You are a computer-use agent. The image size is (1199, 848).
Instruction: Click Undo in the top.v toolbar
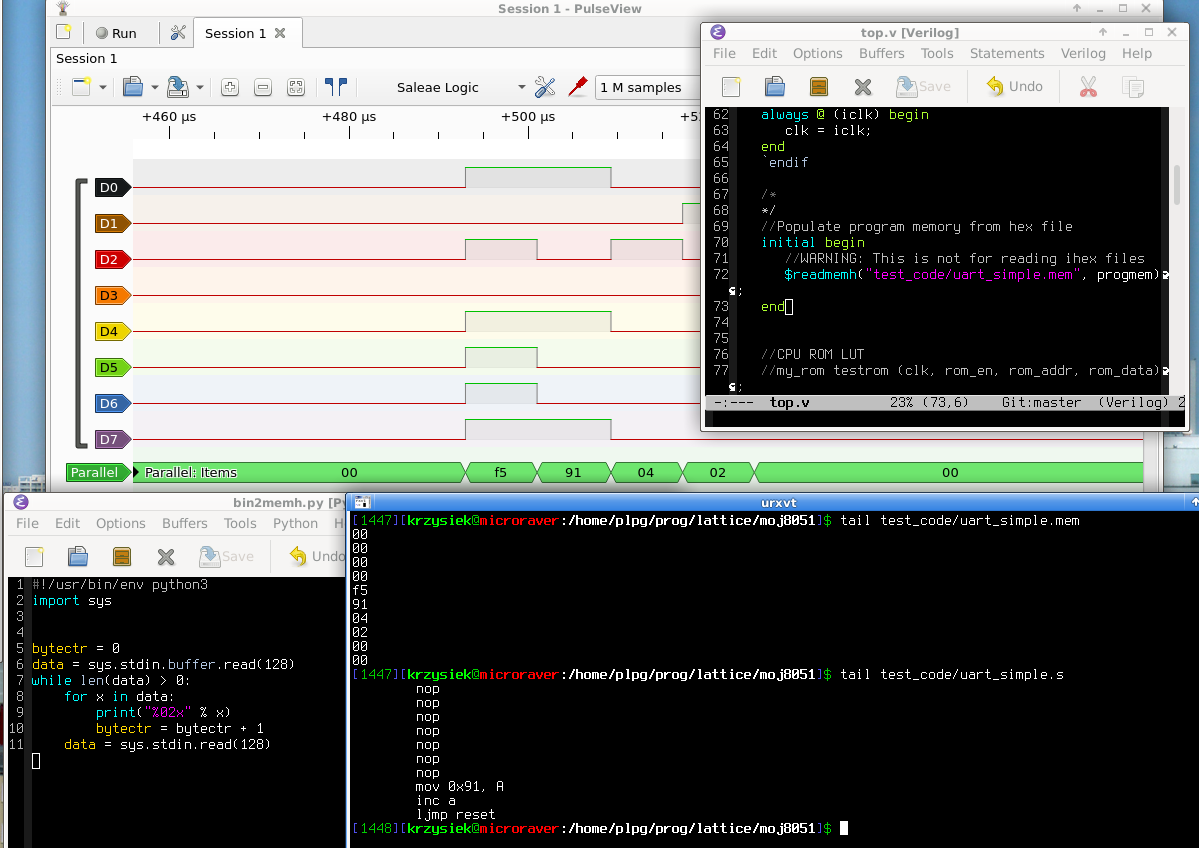1015,87
